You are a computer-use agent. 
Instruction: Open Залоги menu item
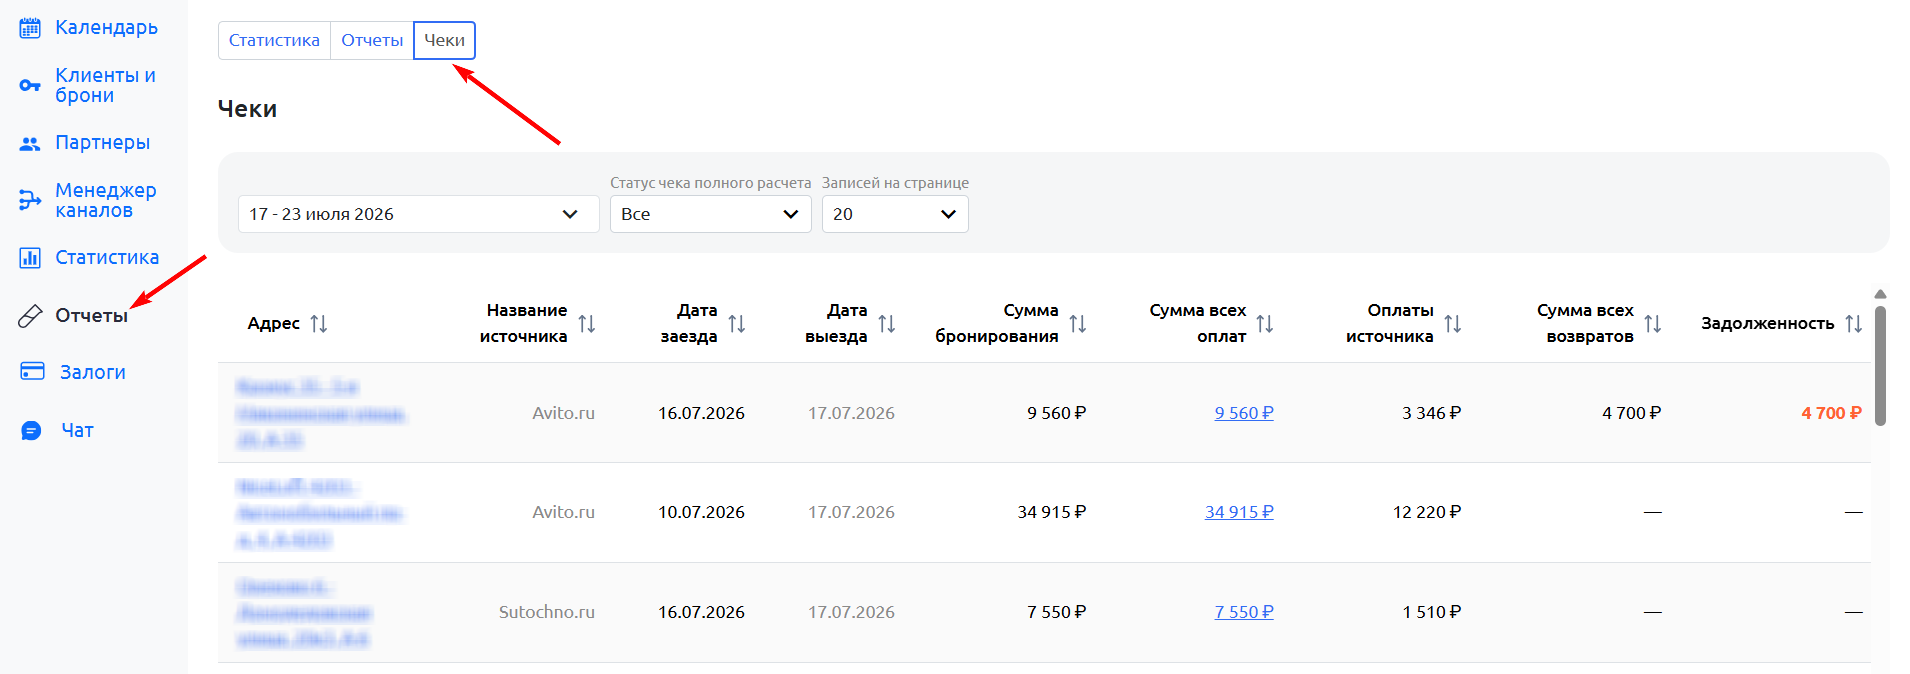(x=93, y=372)
